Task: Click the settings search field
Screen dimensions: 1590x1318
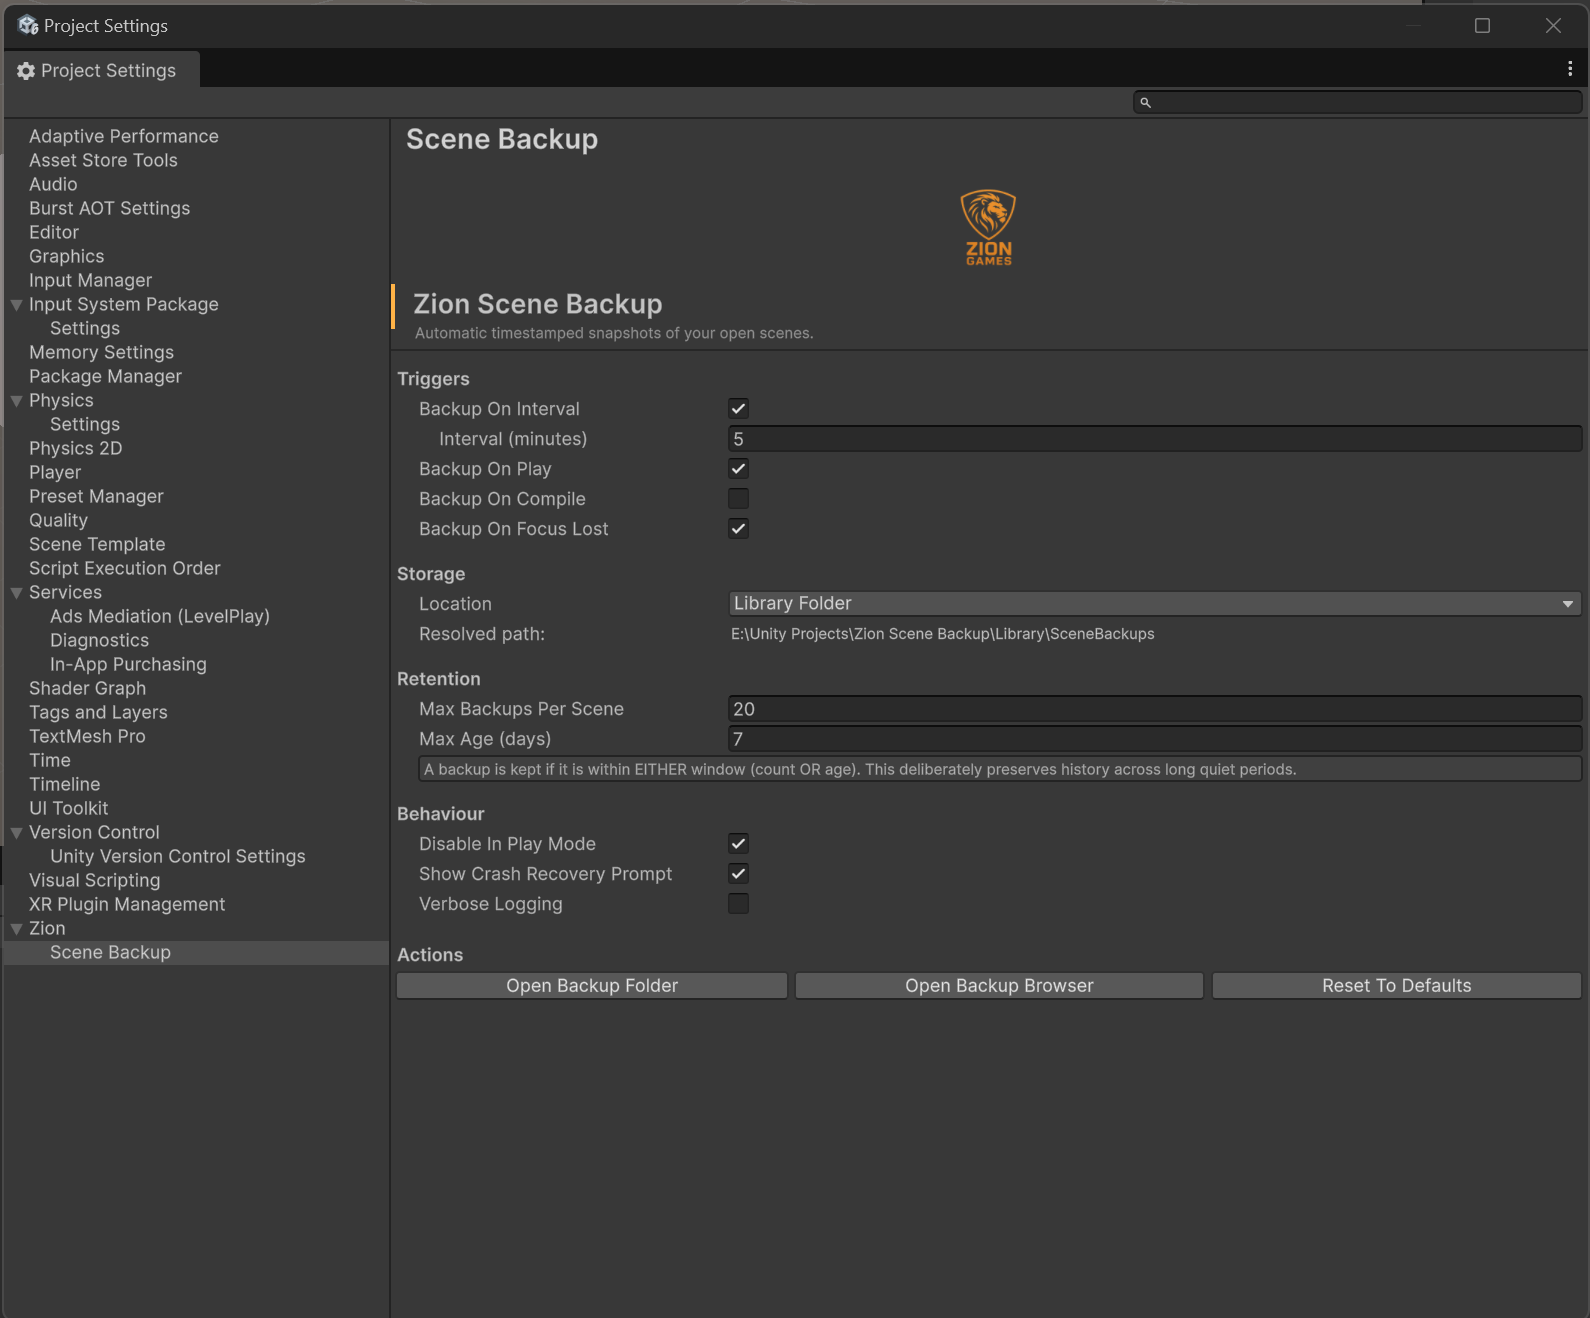Action: 1357,102
